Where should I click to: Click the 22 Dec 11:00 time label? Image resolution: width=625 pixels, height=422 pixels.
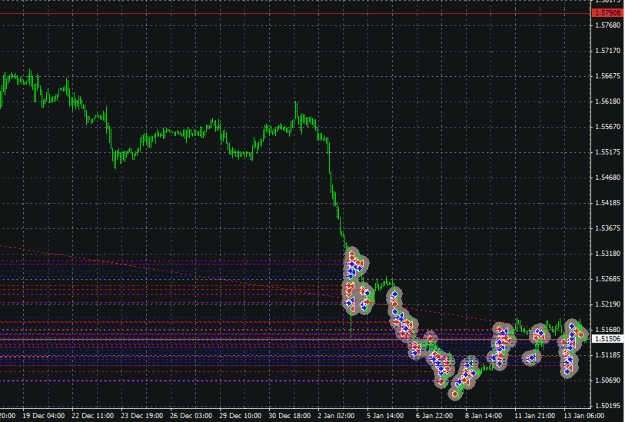(93, 415)
